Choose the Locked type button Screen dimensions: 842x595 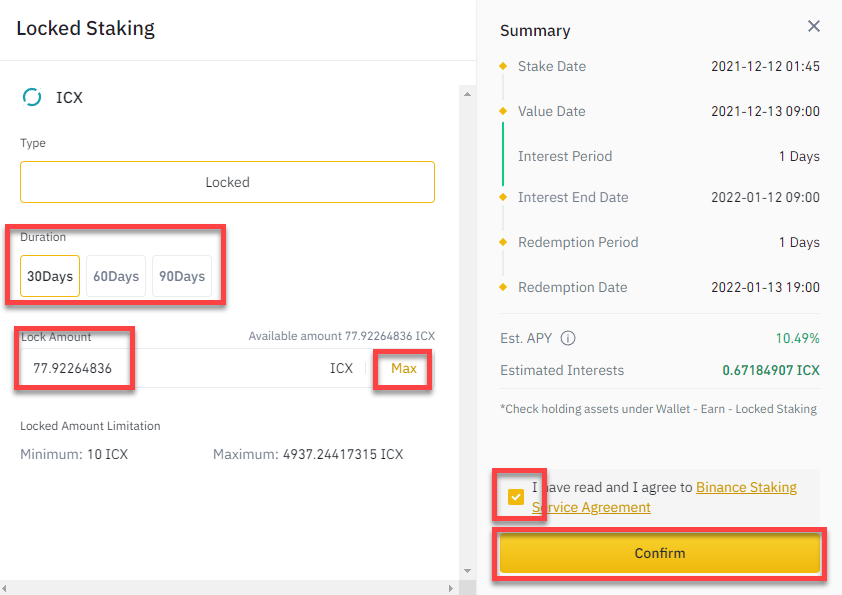click(227, 182)
